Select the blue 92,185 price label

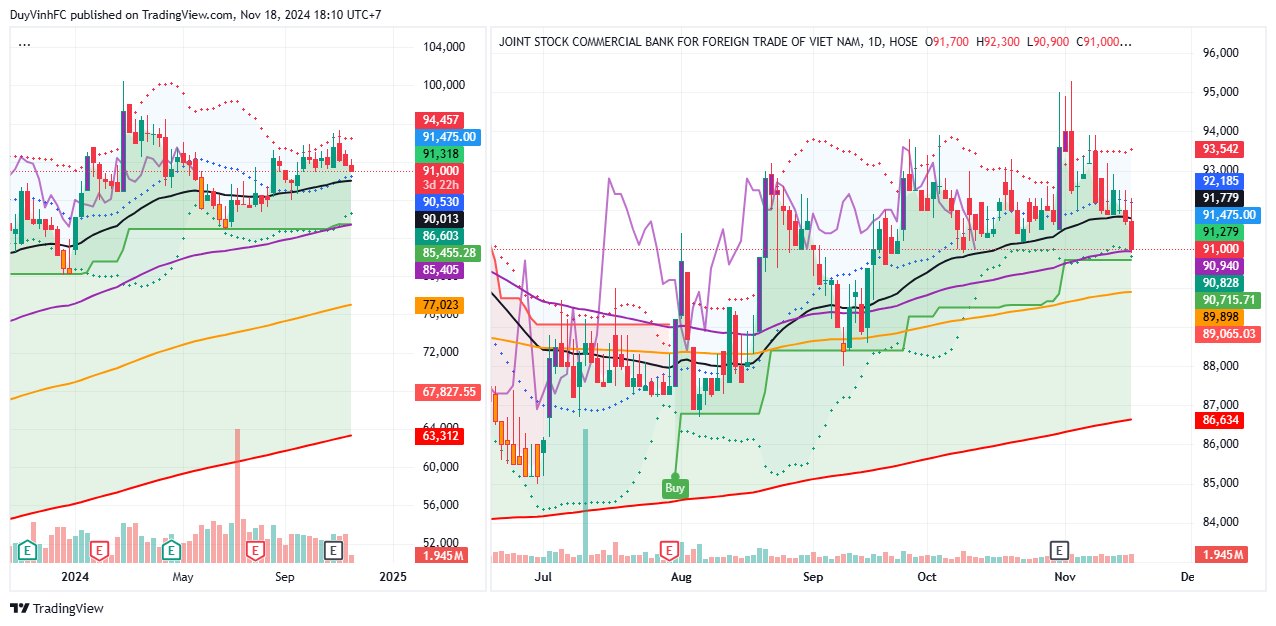[x=1221, y=181]
